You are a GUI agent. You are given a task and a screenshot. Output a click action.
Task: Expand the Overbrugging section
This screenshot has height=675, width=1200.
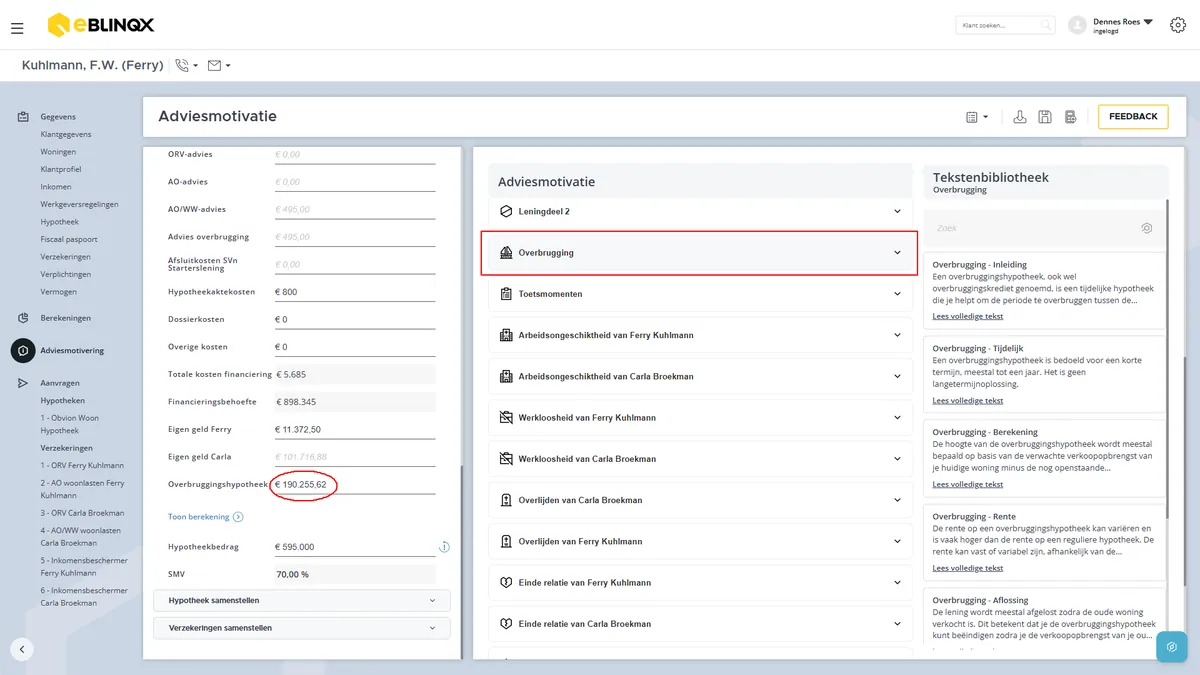coord(700,253)
